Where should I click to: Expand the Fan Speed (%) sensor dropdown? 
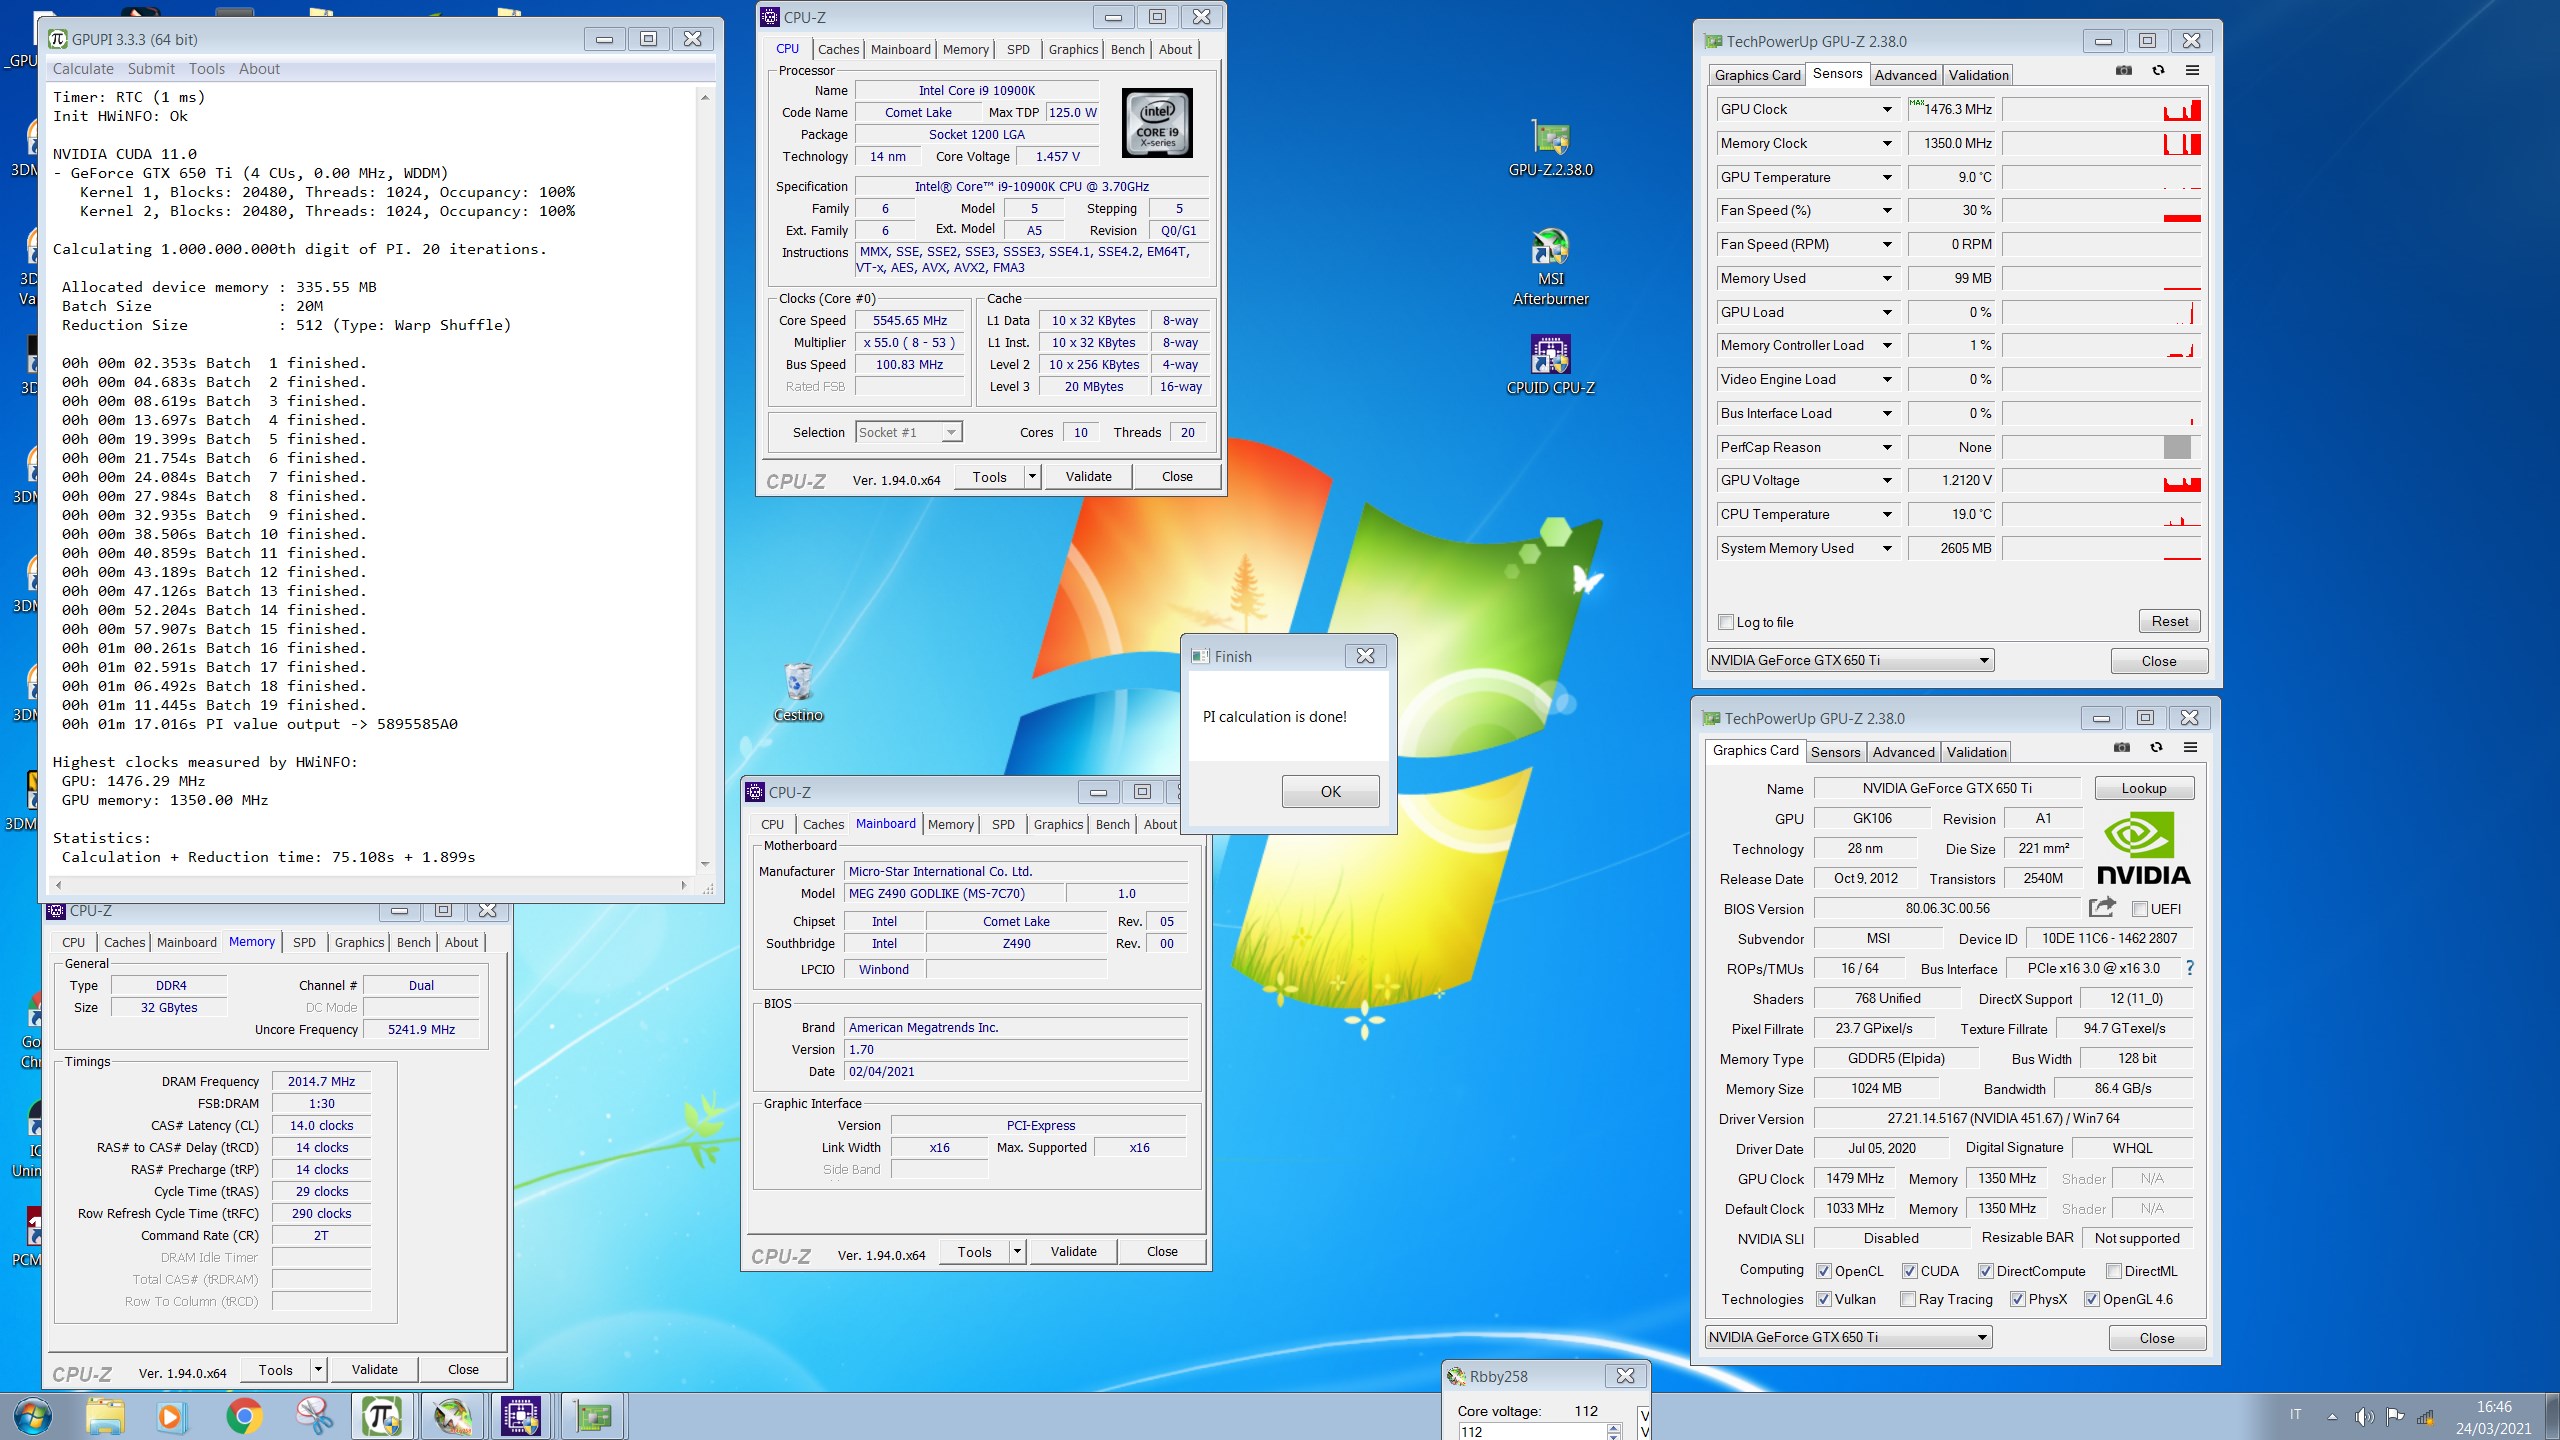click(x=1887, y=210)
